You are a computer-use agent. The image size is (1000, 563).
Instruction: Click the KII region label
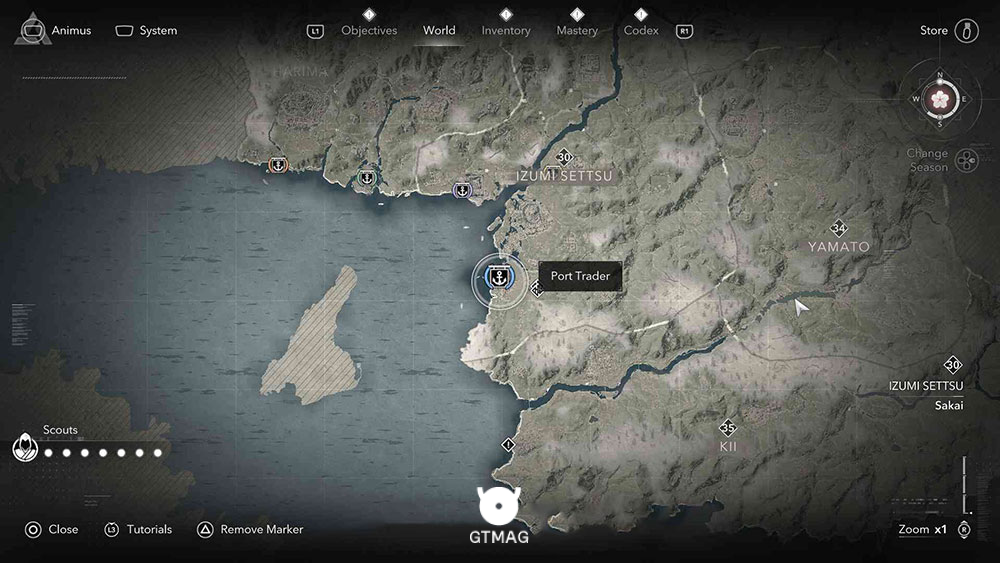728,447
